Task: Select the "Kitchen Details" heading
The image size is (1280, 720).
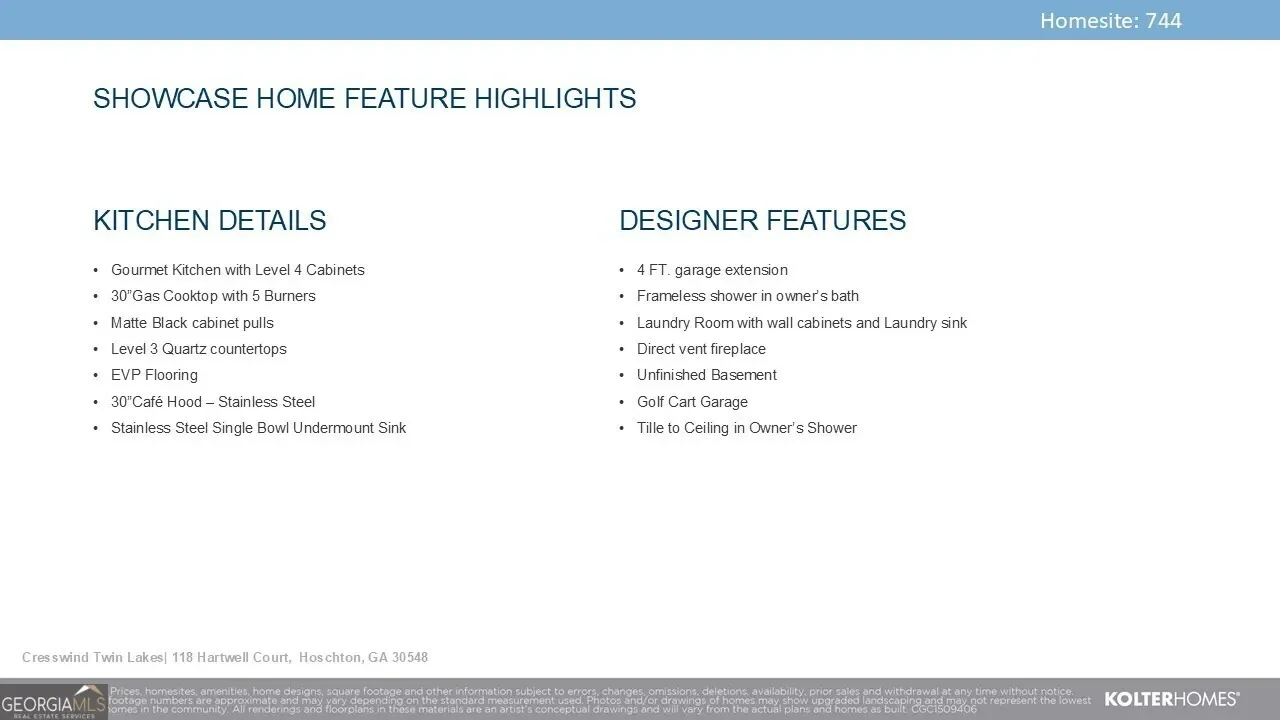Action: point(210,221)
